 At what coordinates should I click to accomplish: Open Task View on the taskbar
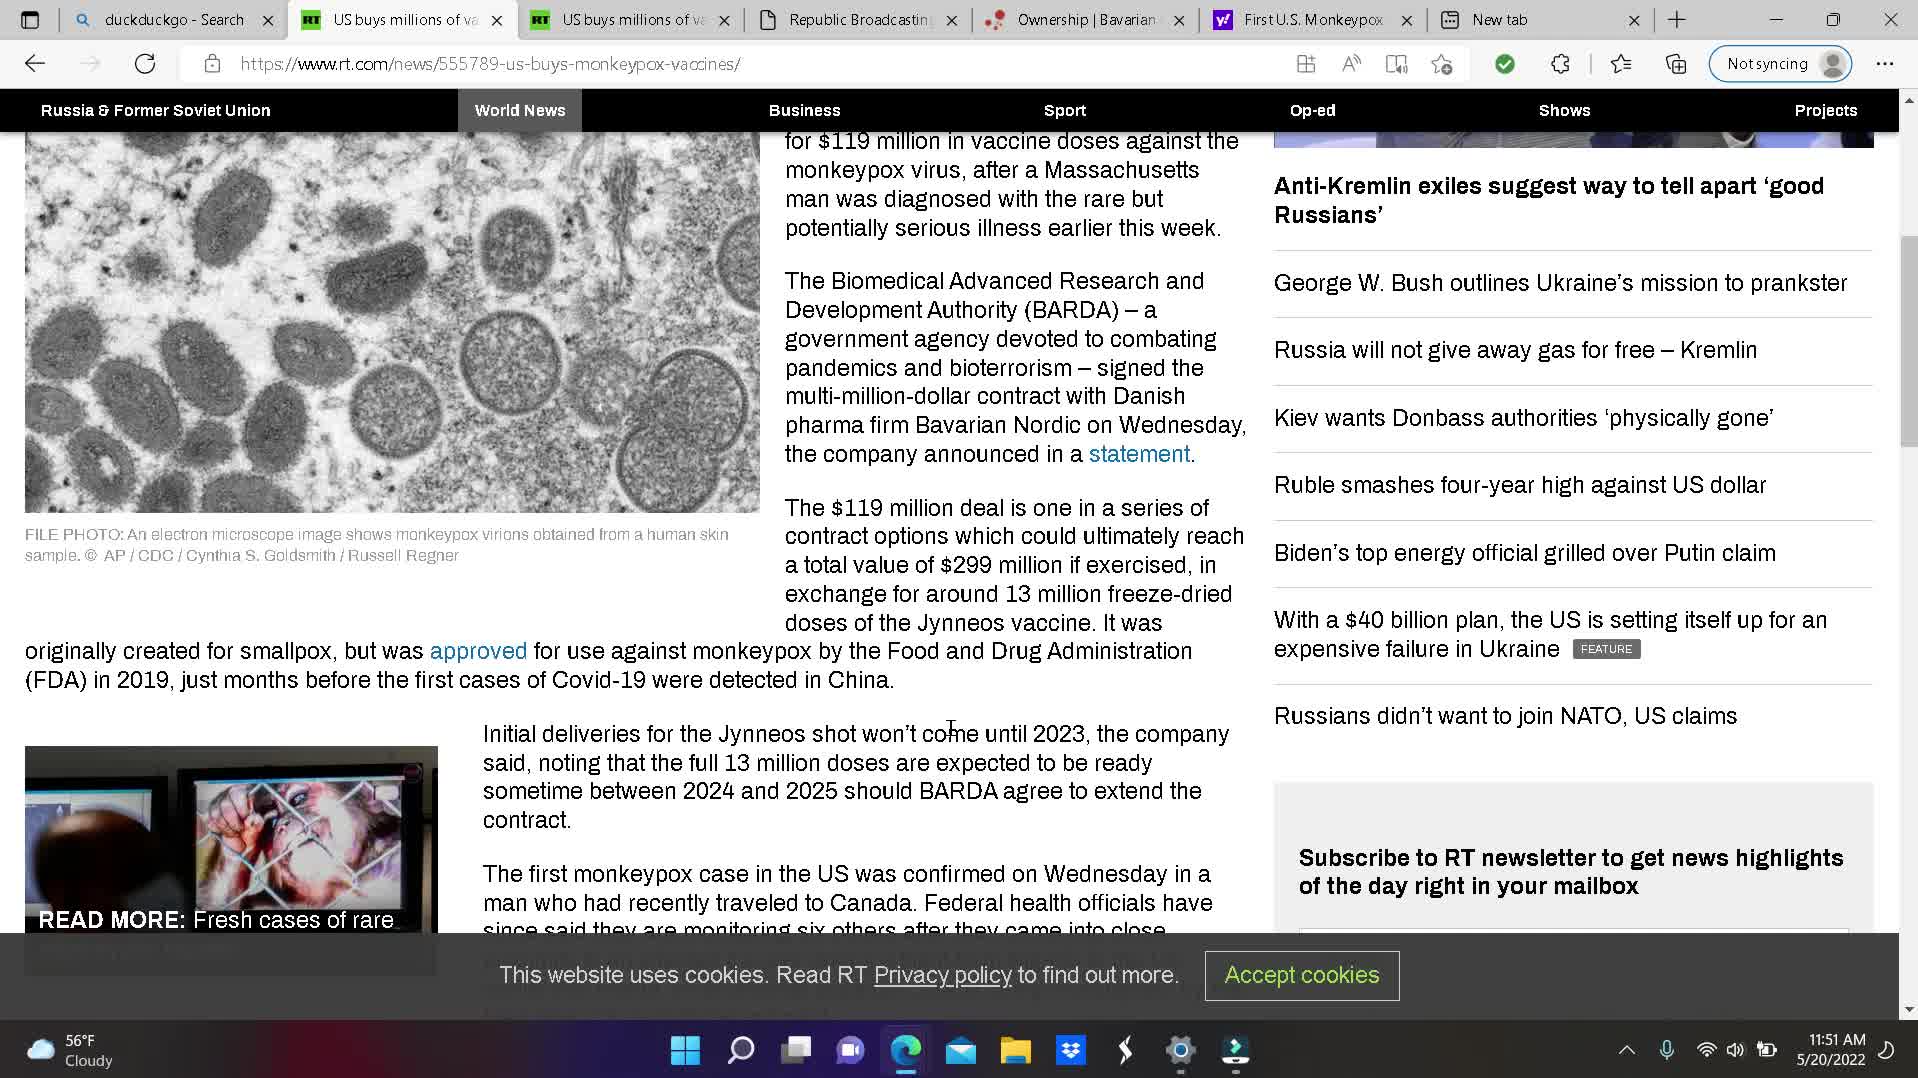click(796, 1050)
